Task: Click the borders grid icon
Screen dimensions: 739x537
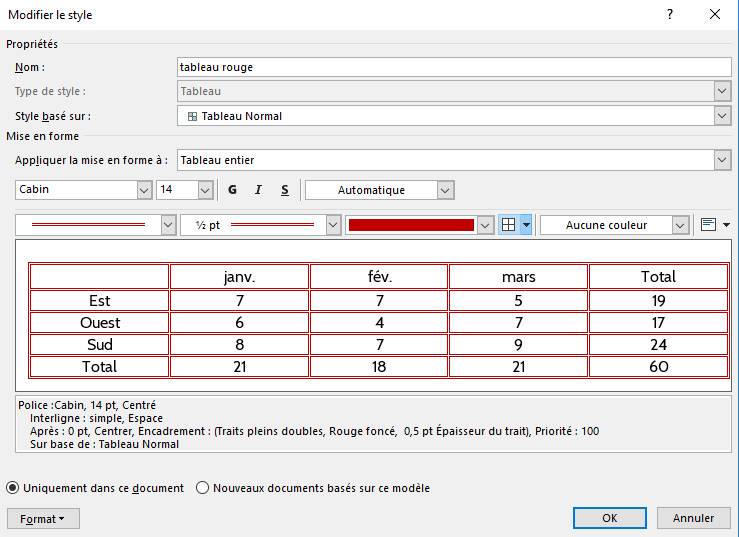Action: coord(509,225)
